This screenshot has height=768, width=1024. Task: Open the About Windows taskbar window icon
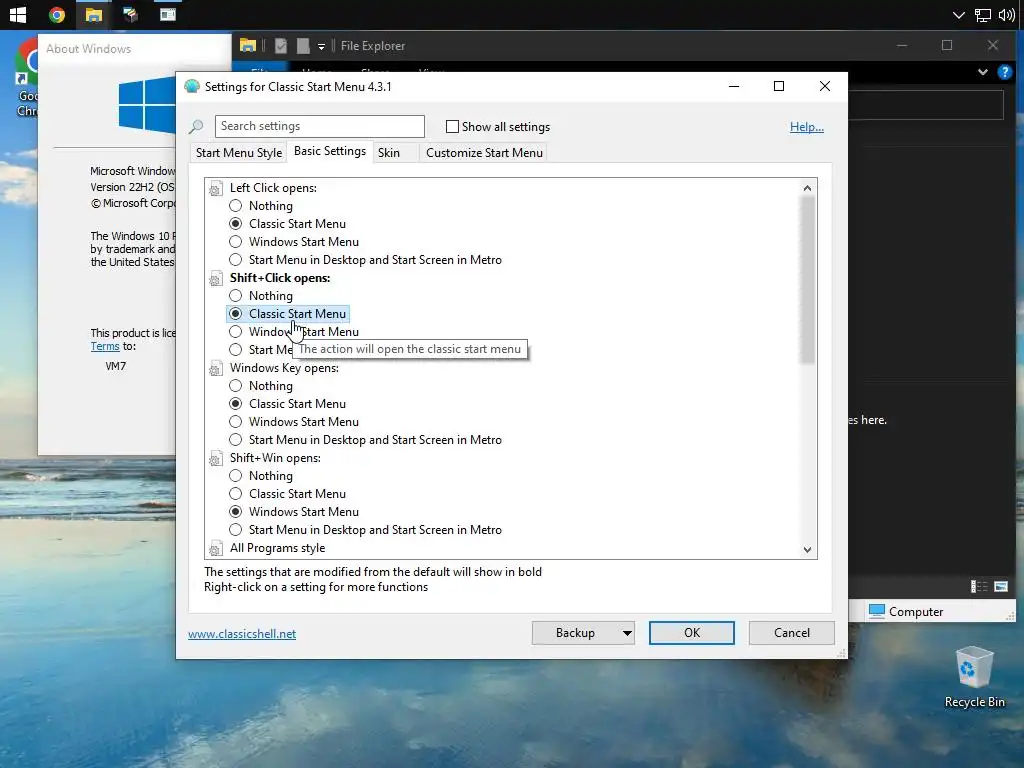click(x=168, y=14)
